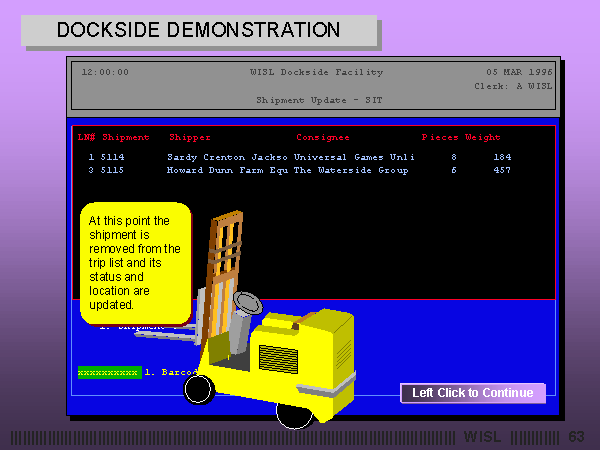Viewport: 600px width, 450px height.
Task: Click the 12:00:00 clock display
Action: [105, 72]
